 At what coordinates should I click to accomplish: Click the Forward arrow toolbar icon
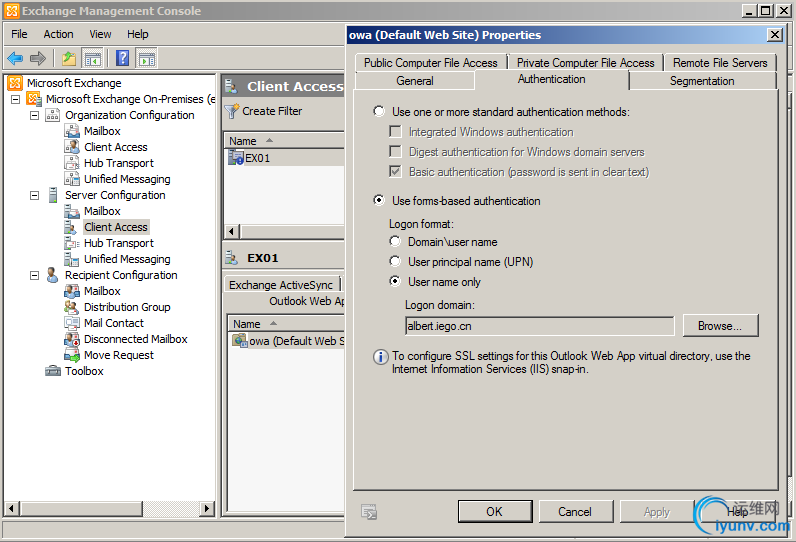[x=38, y=58]
